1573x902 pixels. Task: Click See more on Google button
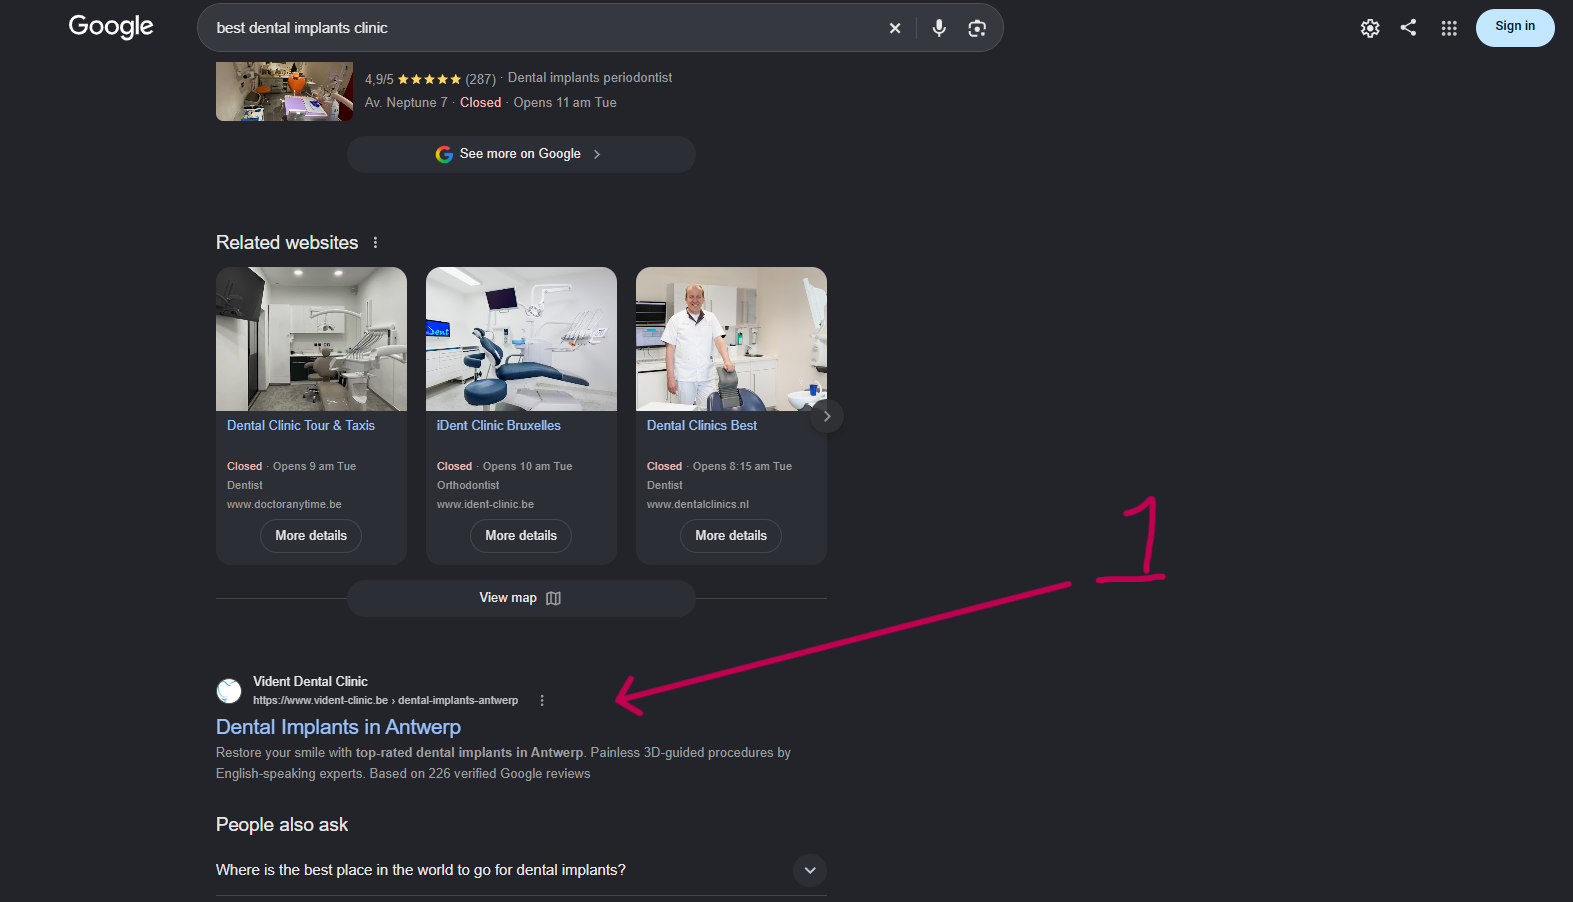(521, 154)
